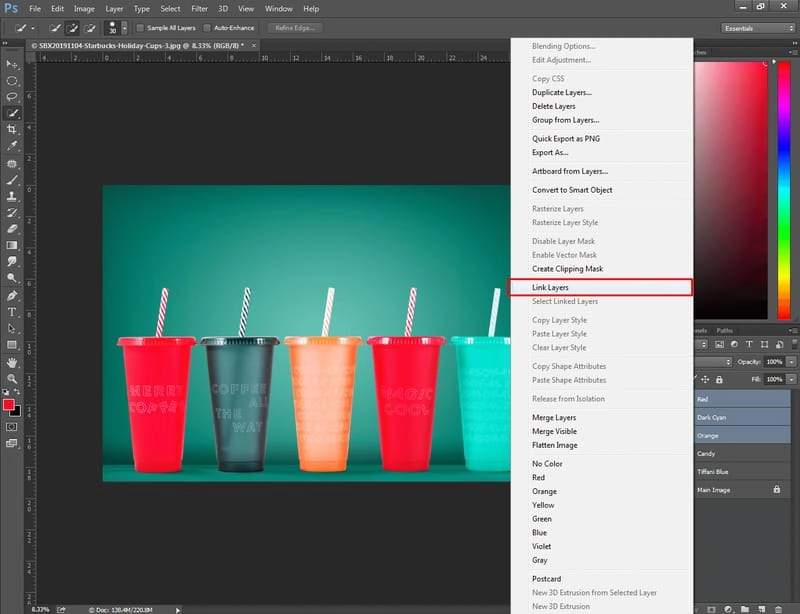
Task: Choose New selection mode in options bar
Action: tap(55, 28)
